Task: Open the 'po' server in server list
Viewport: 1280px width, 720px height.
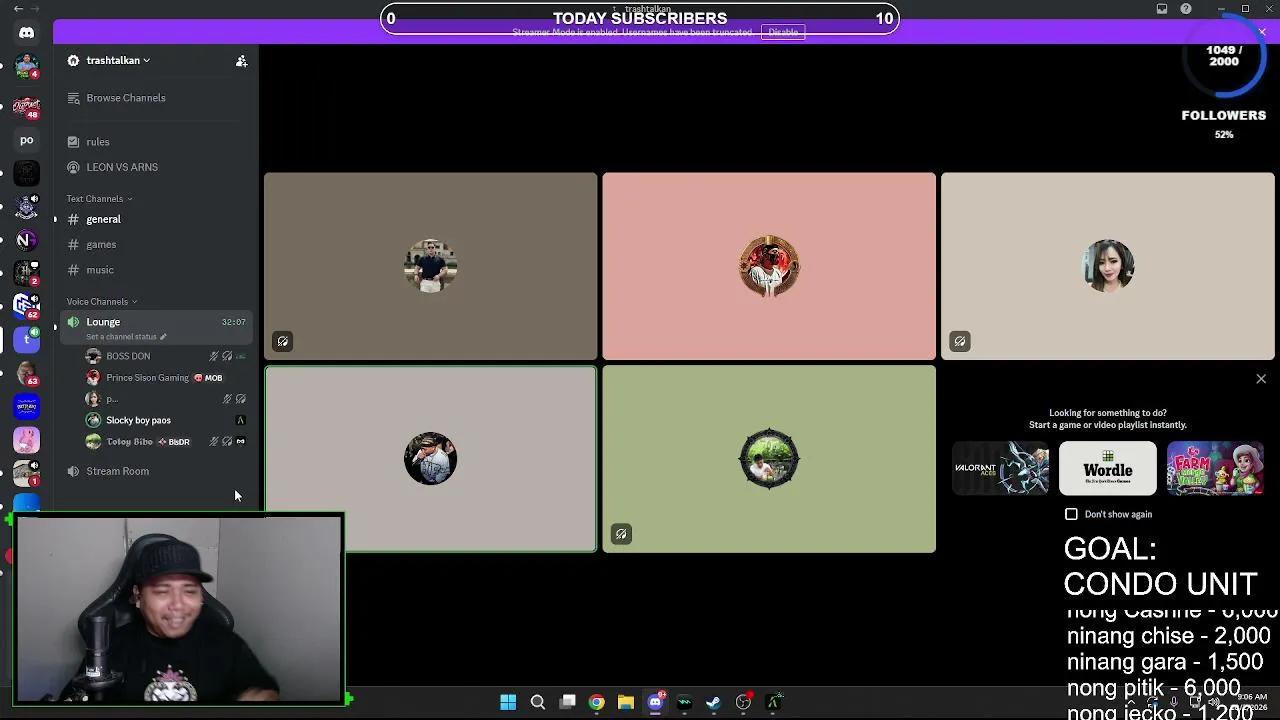Action: point(27,140)
